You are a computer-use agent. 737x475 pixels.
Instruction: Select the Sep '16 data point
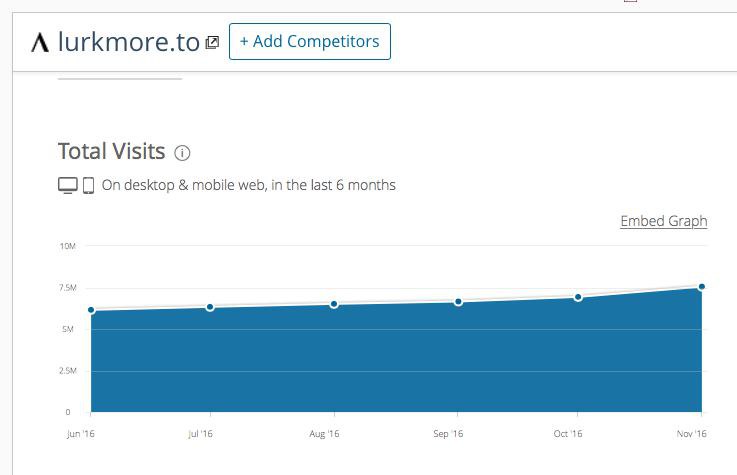pyautogui.click(x=458, y=302)
